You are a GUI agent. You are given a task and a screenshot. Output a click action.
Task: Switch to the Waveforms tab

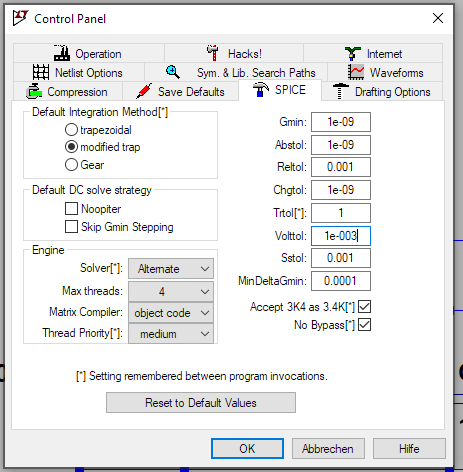[x=385, y=72]
